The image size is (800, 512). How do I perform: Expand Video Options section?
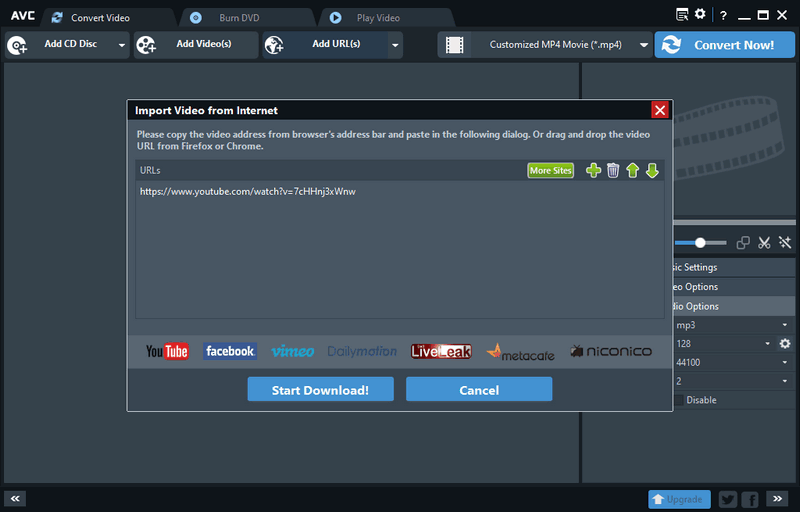point(734,287)
